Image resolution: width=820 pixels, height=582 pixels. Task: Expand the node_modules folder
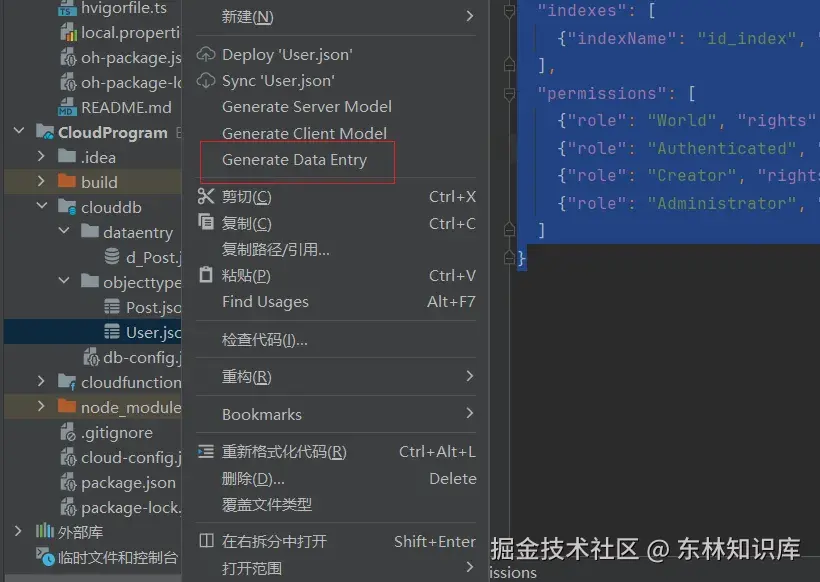[41, 406]
